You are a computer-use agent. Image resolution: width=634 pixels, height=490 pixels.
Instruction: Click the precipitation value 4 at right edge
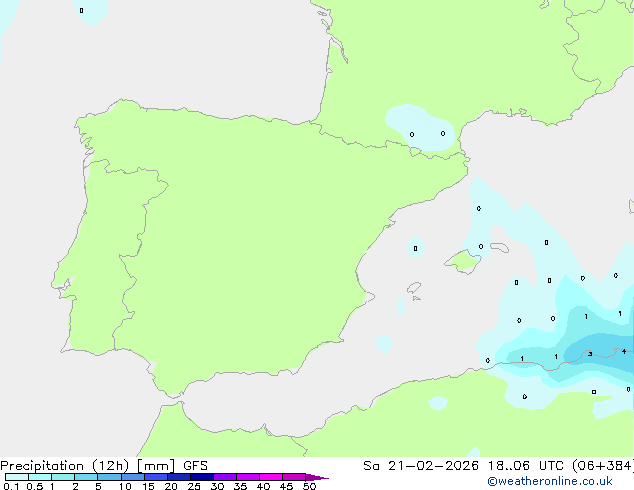[624, 351]
